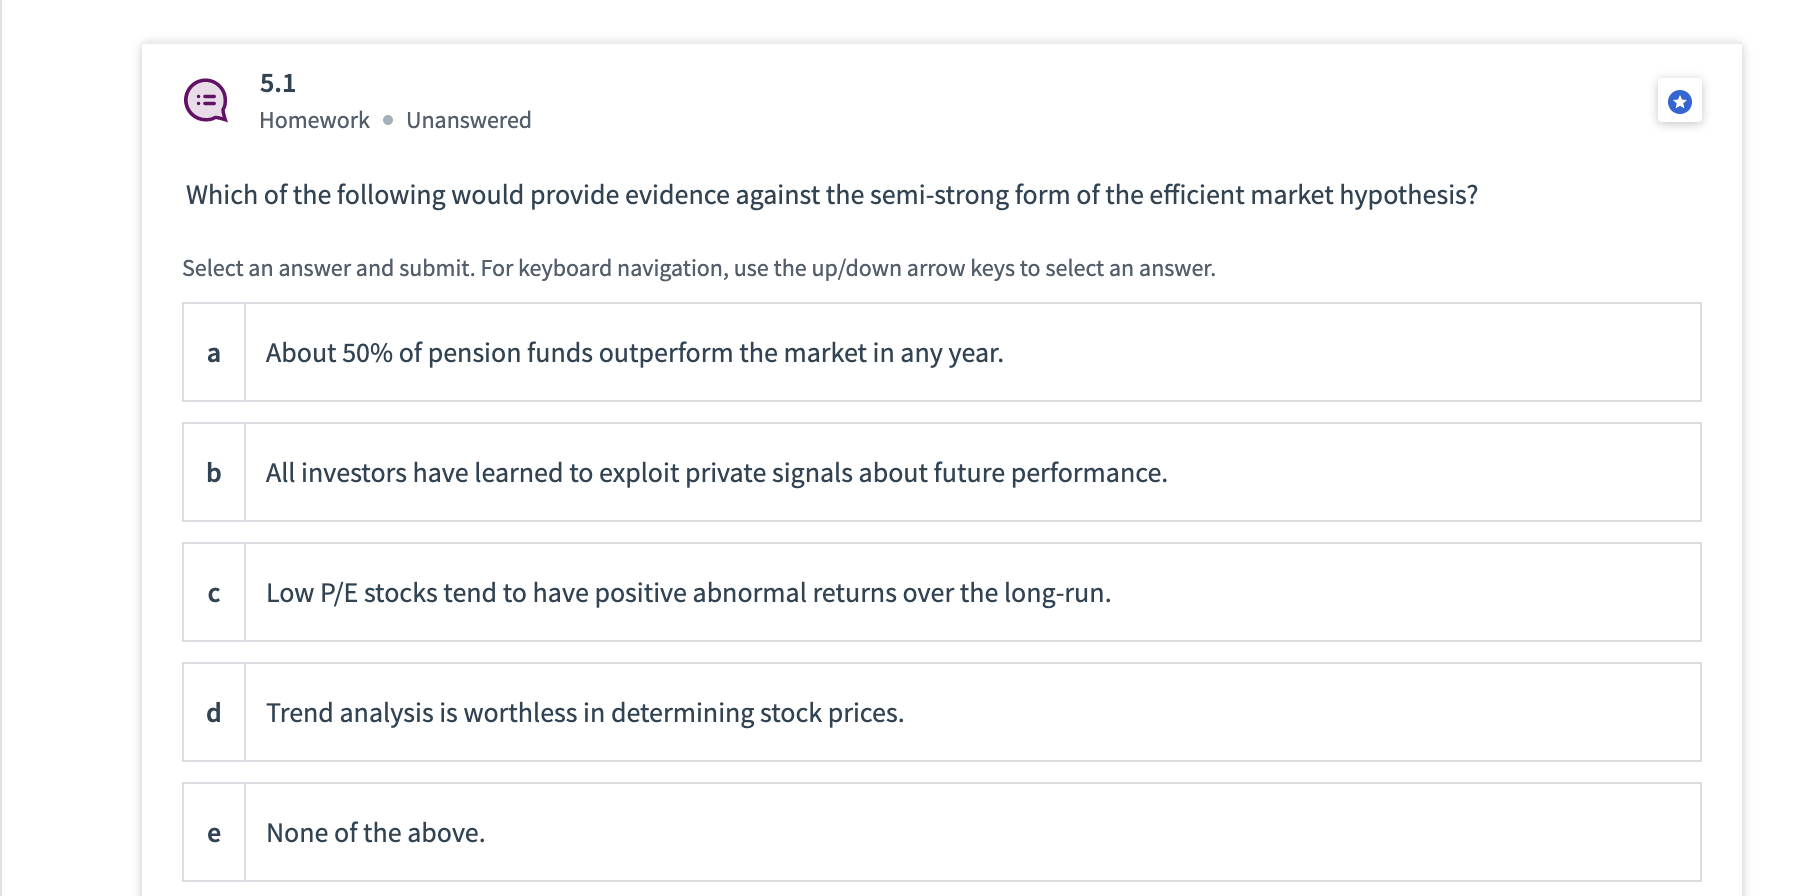Choose "Low P/E stocks" answer text
1810x896 pixels.
point(688,593)
